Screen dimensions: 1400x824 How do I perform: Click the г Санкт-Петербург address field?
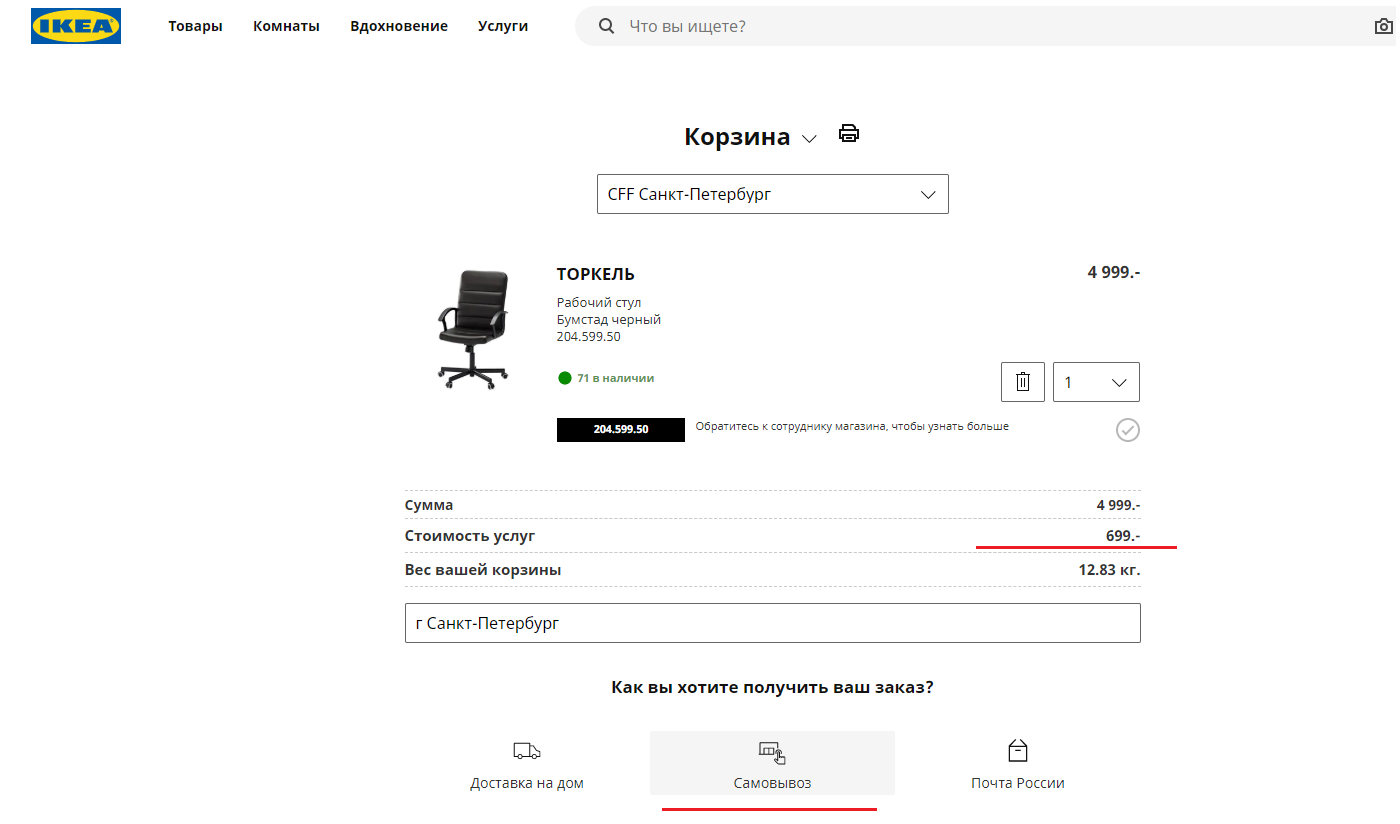click(x=772, y=623)
